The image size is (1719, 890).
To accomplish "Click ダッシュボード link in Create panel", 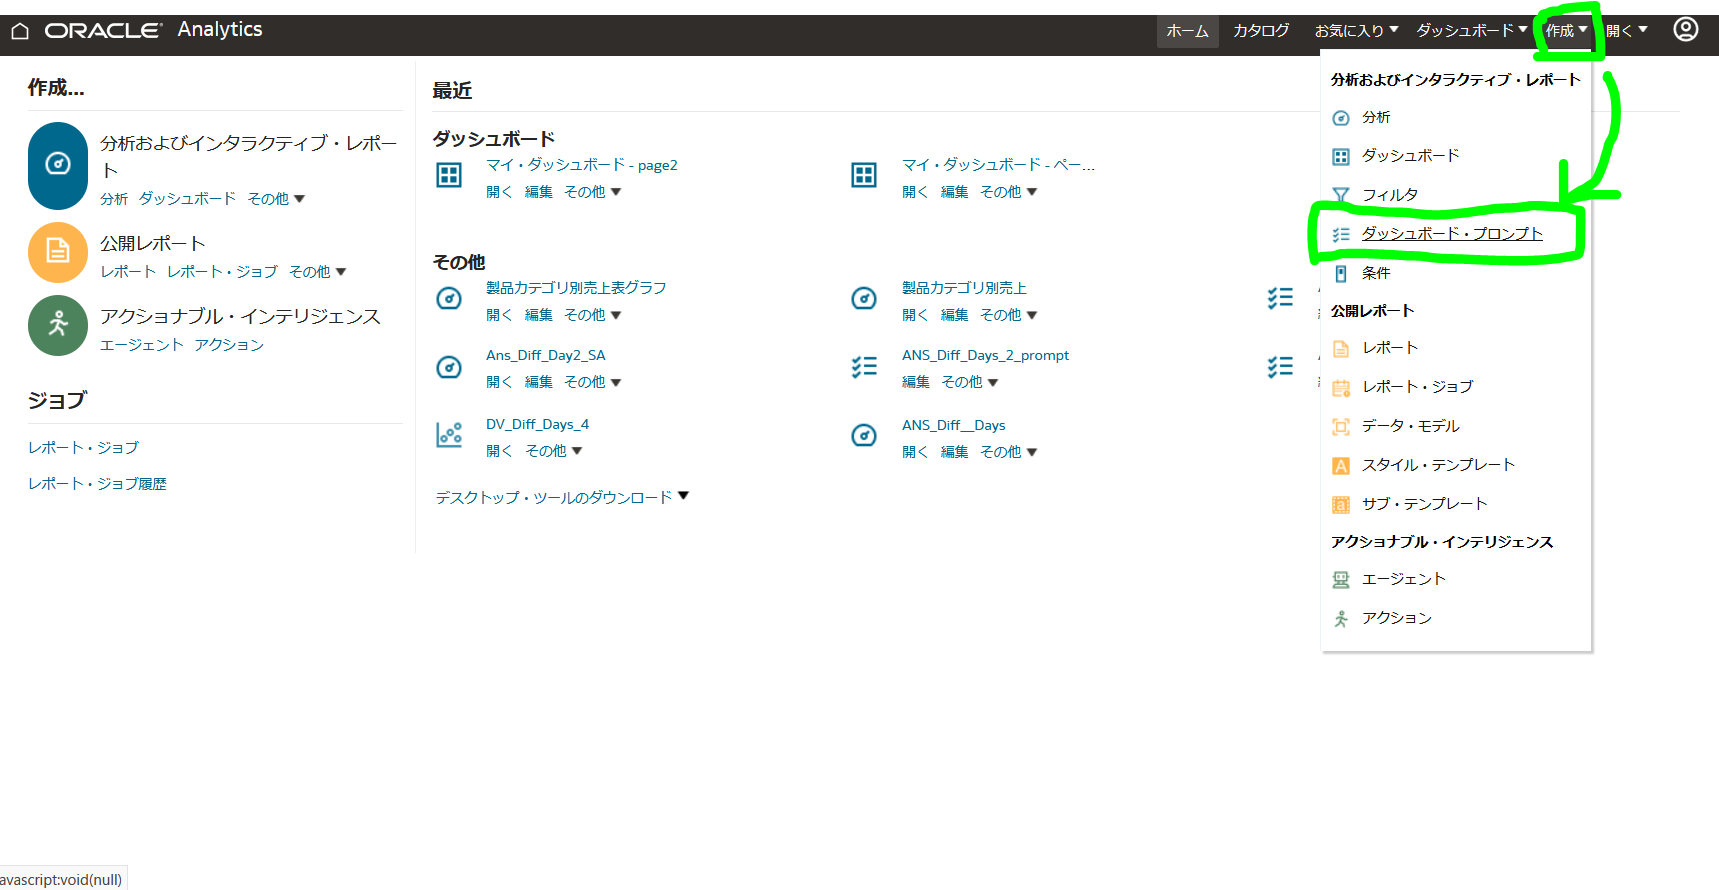I will coord(188,199).
